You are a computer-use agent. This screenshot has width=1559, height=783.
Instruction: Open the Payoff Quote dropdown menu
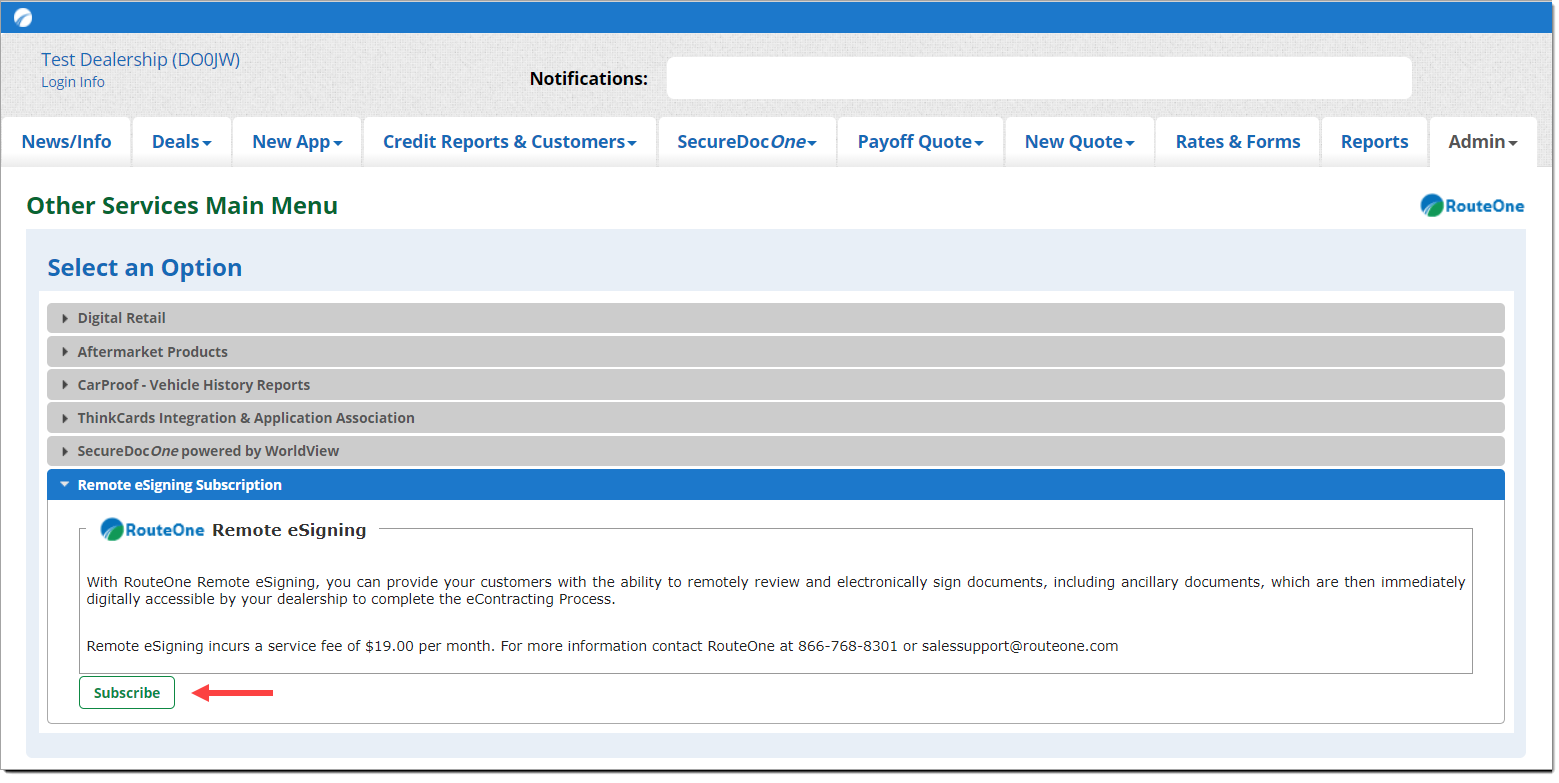[921, 142]
